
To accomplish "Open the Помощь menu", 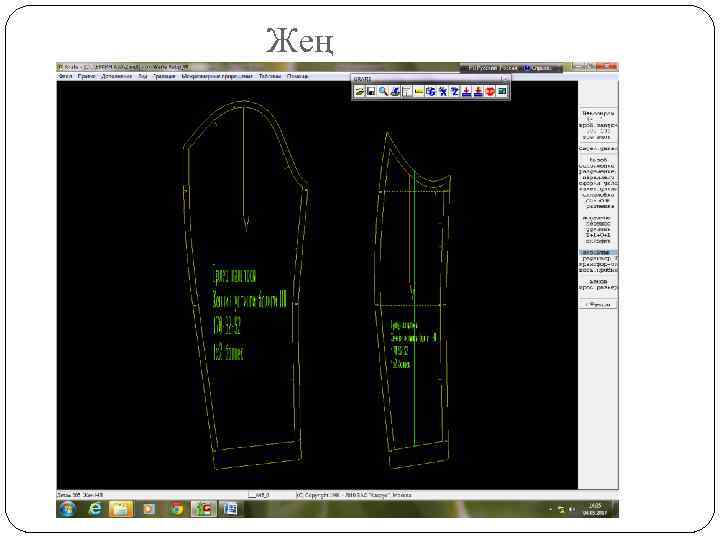I will pos(298,76).
